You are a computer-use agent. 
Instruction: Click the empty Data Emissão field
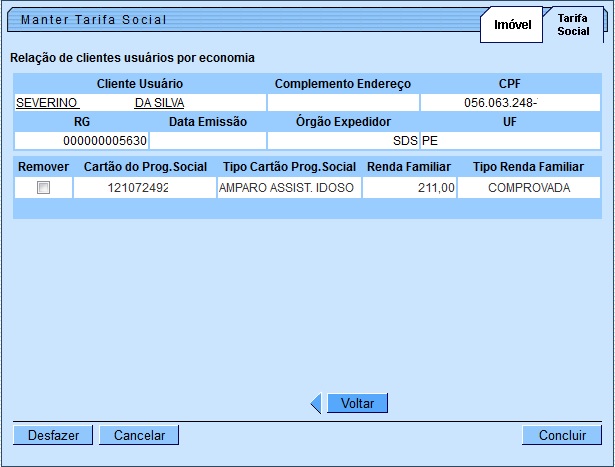(208, 140)
